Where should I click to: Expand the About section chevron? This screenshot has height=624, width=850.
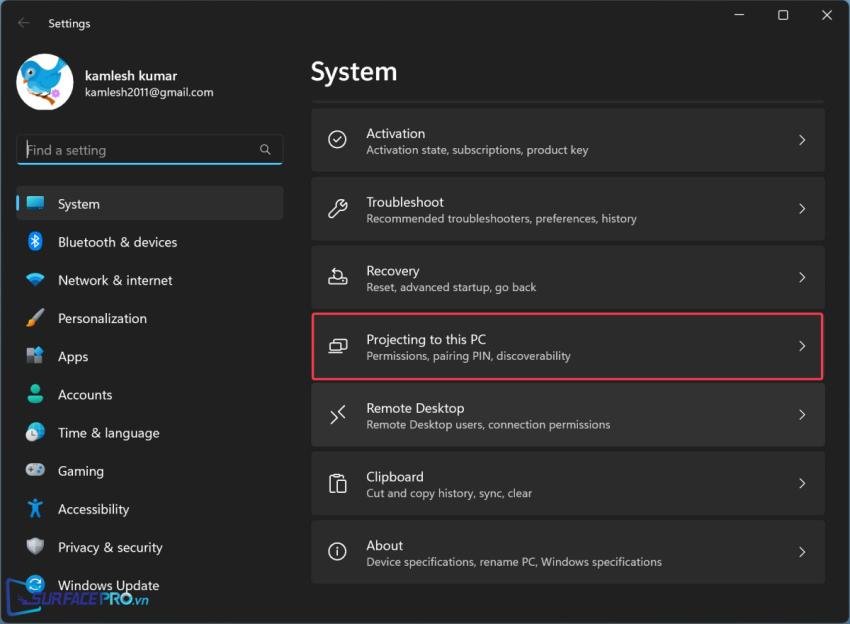802,552
